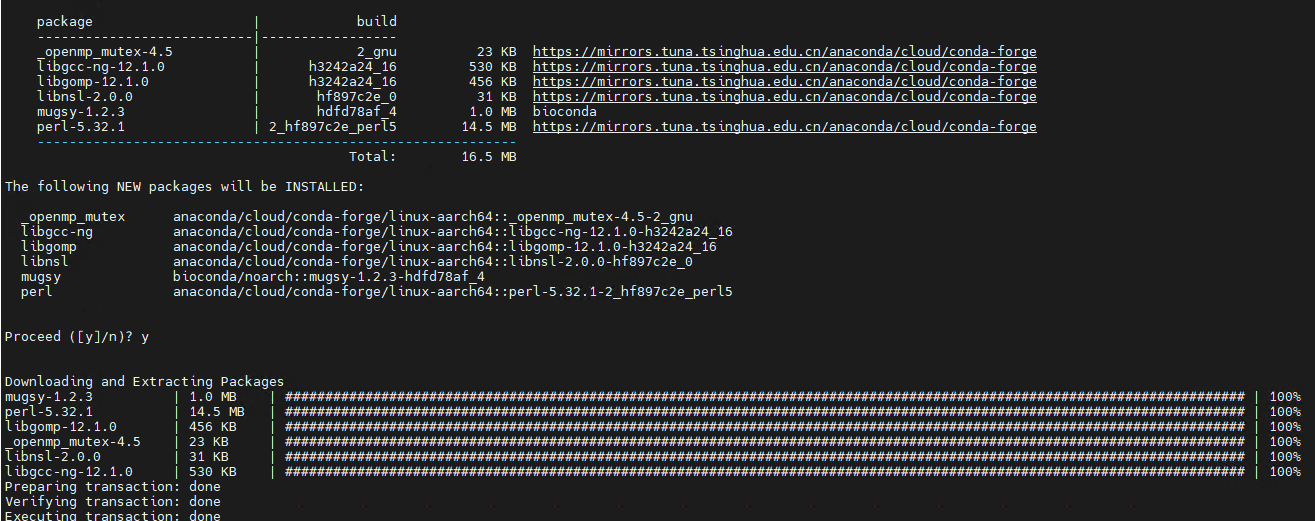Click the bioconda/noarch::mugsy-1.2.3-hdfd78af_4 text
Screen dimensions: 1315x521
click(328, 276)
